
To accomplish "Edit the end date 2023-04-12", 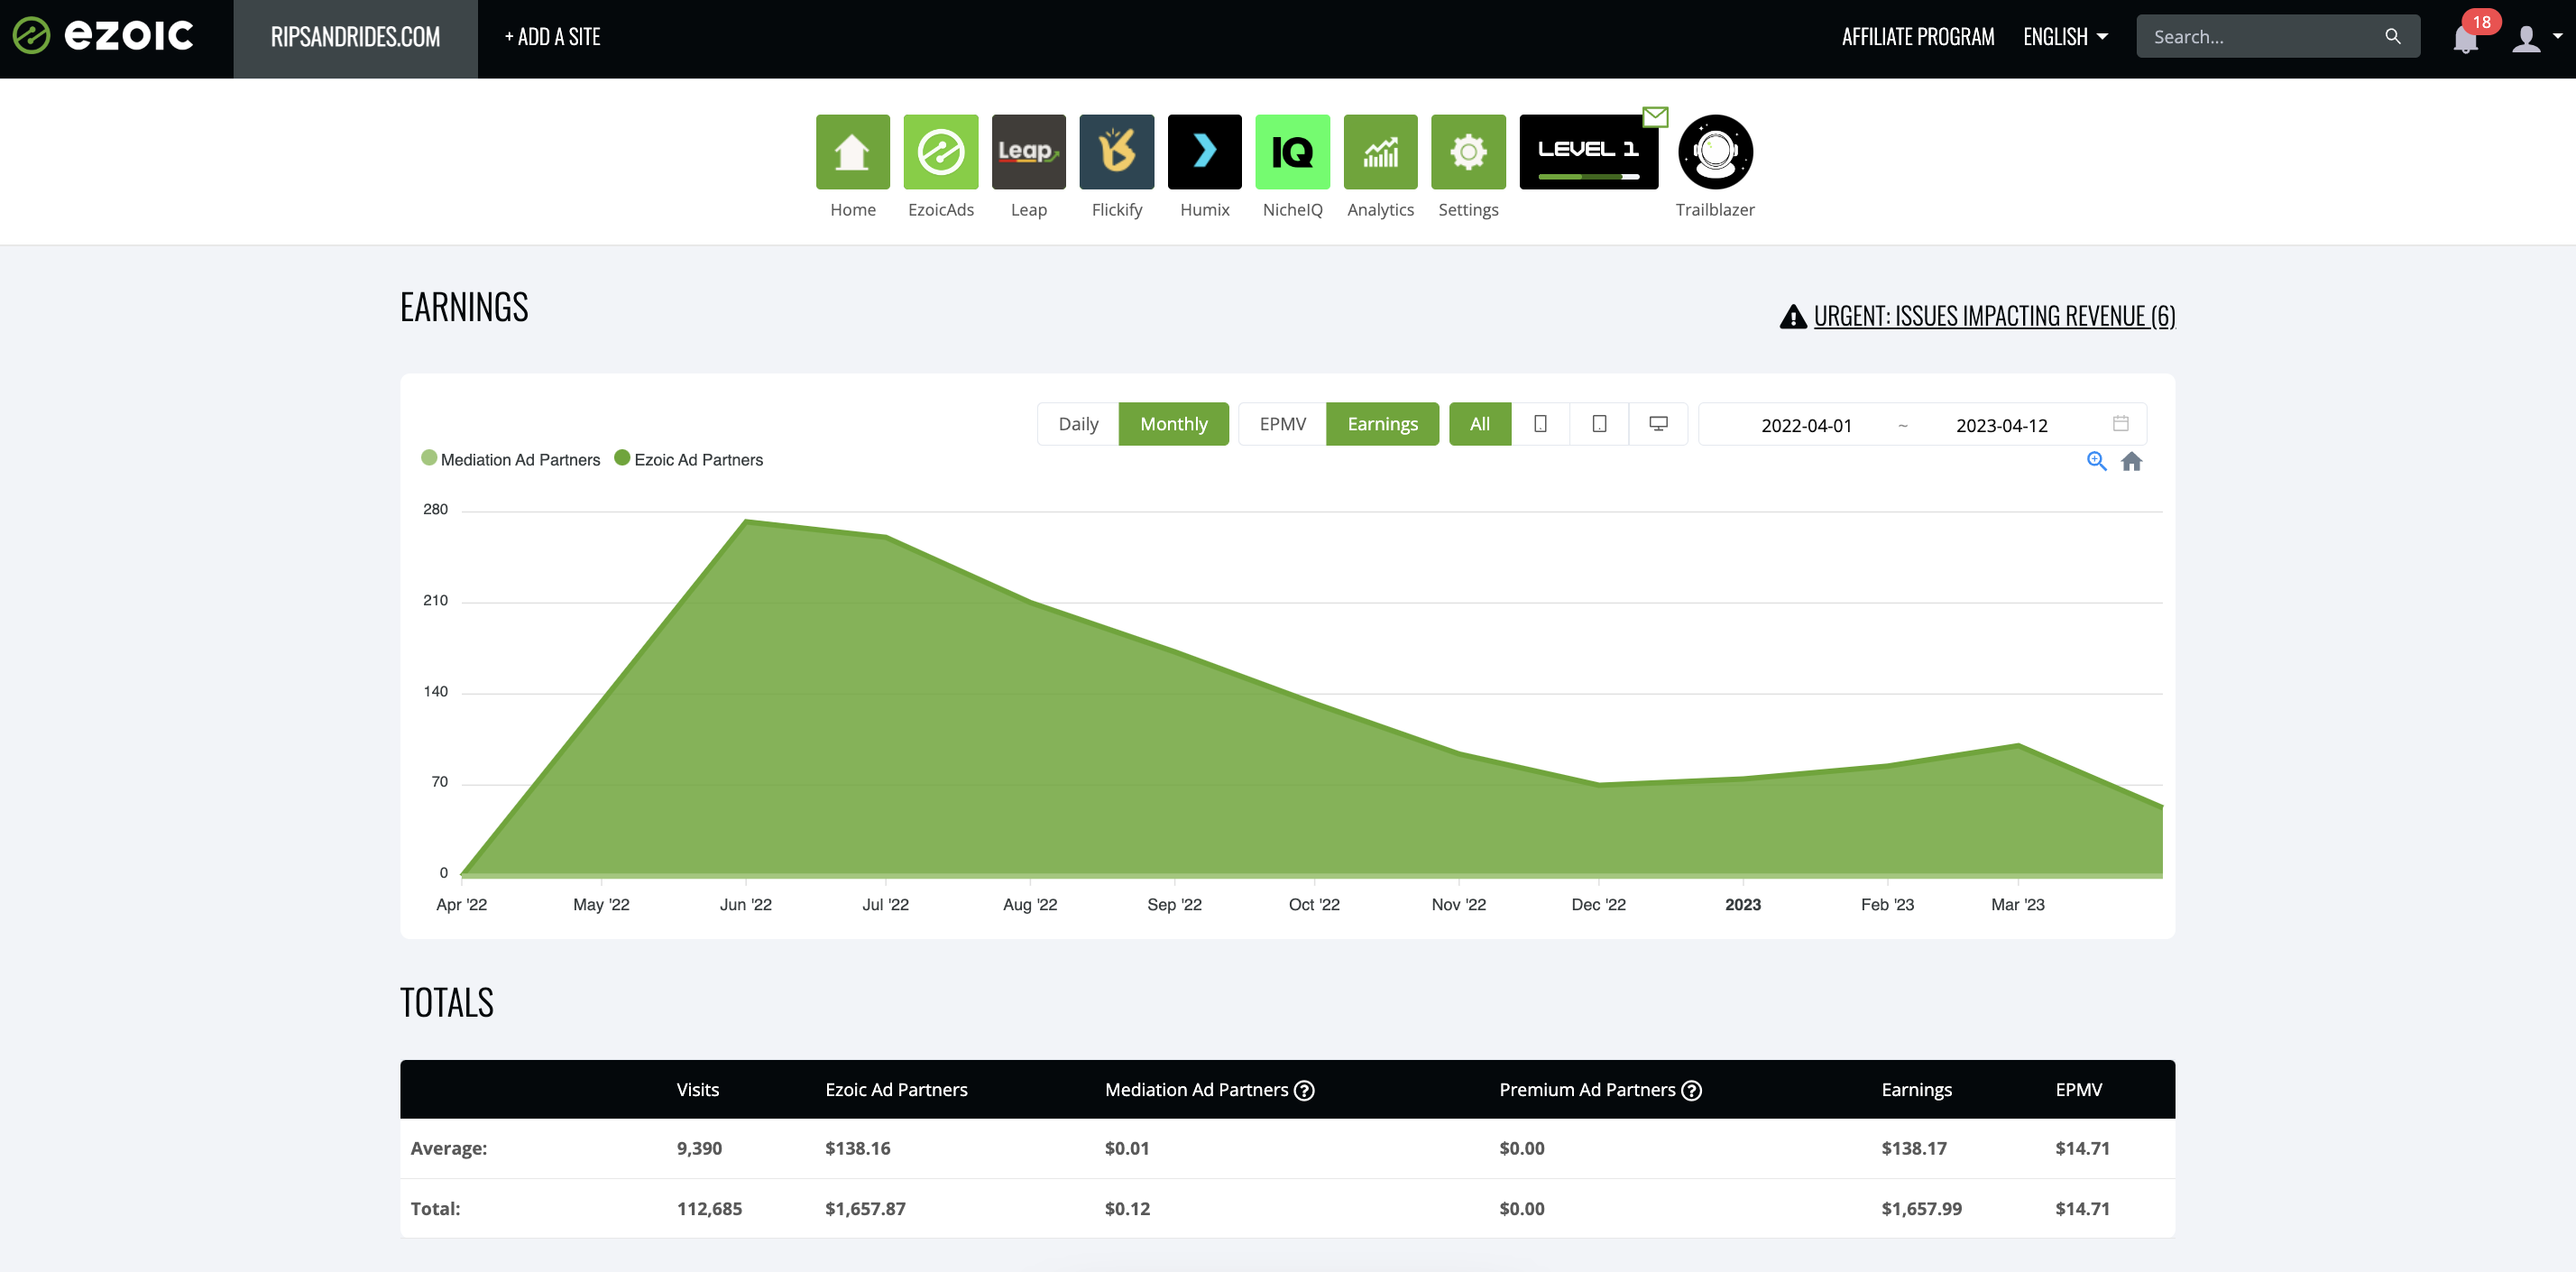I will click(2001, 425).
